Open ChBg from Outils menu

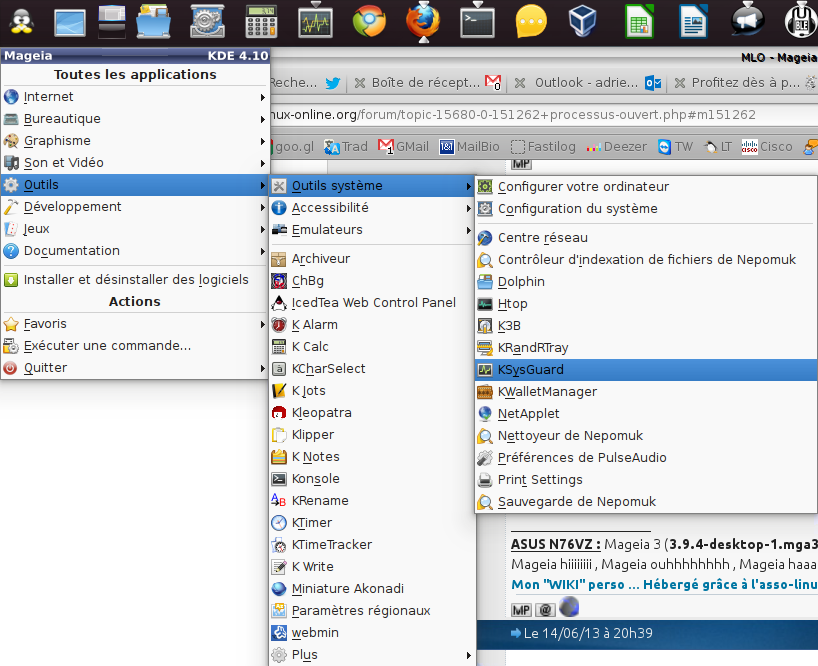click(x=371, y=281)
